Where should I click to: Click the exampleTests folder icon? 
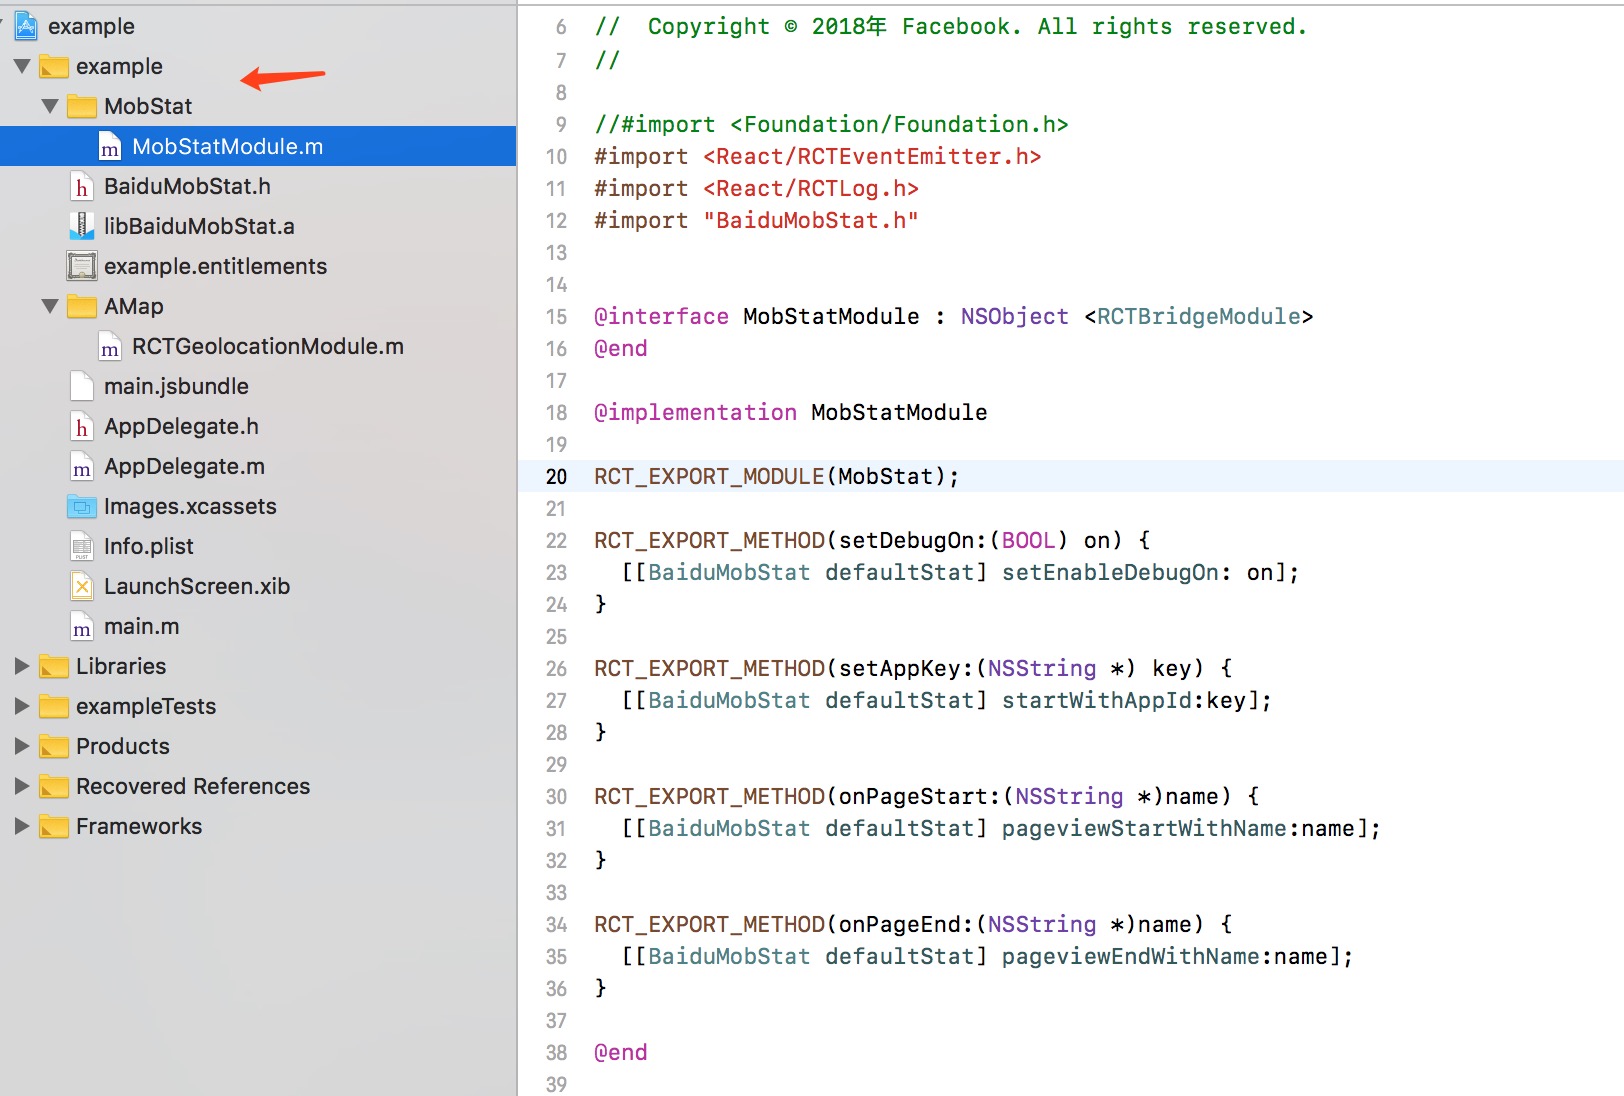tap(54, 707)
